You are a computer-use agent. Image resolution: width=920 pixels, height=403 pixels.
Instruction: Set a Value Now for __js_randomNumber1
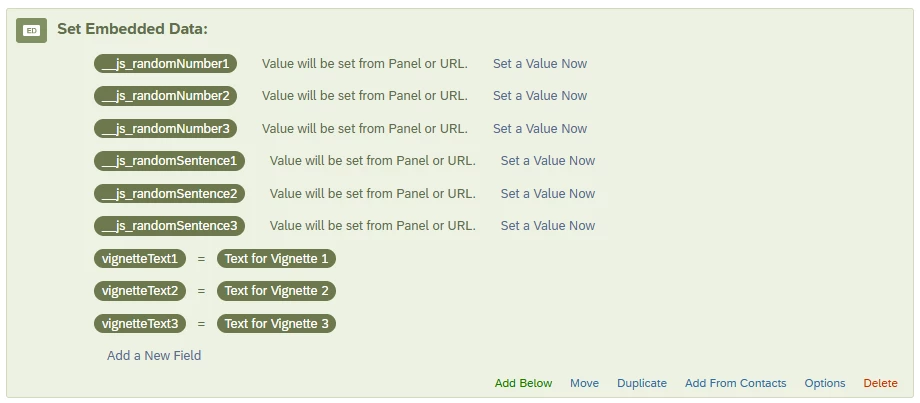coord(540,64)
